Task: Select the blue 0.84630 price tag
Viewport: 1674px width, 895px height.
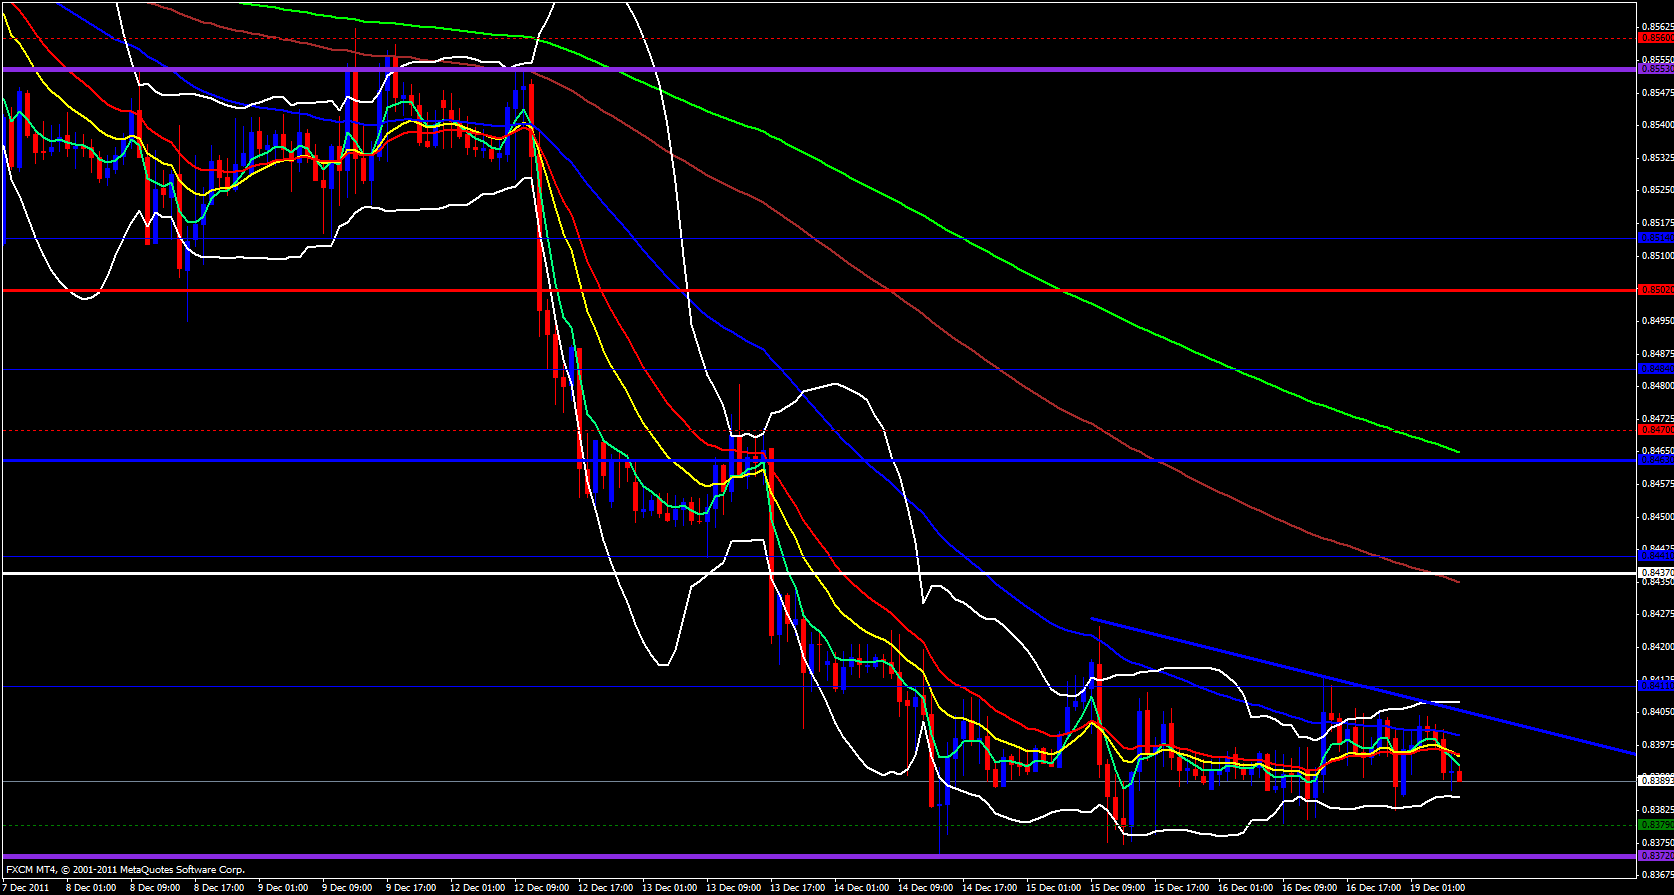Action: [x=1655, y=460]
